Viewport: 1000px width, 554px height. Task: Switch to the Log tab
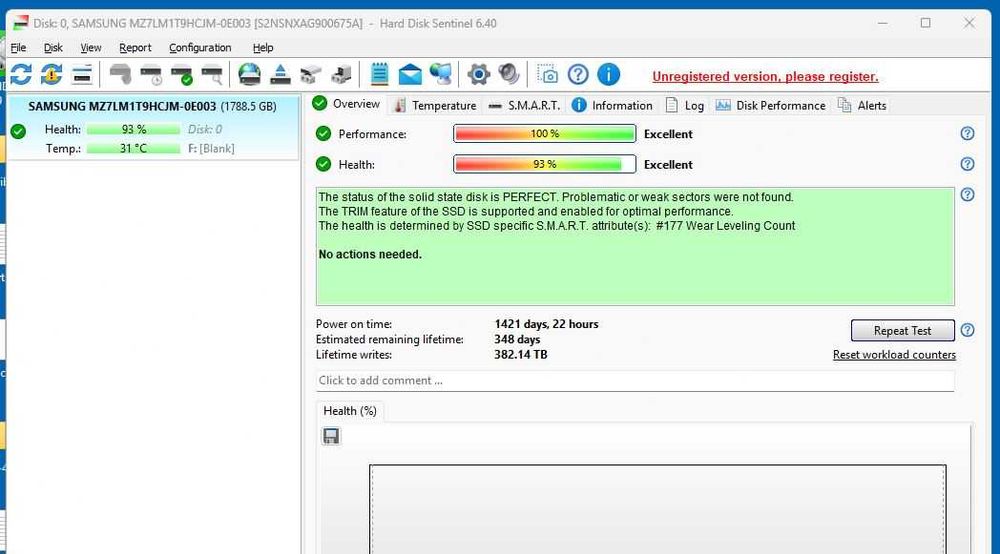[685, 105]
